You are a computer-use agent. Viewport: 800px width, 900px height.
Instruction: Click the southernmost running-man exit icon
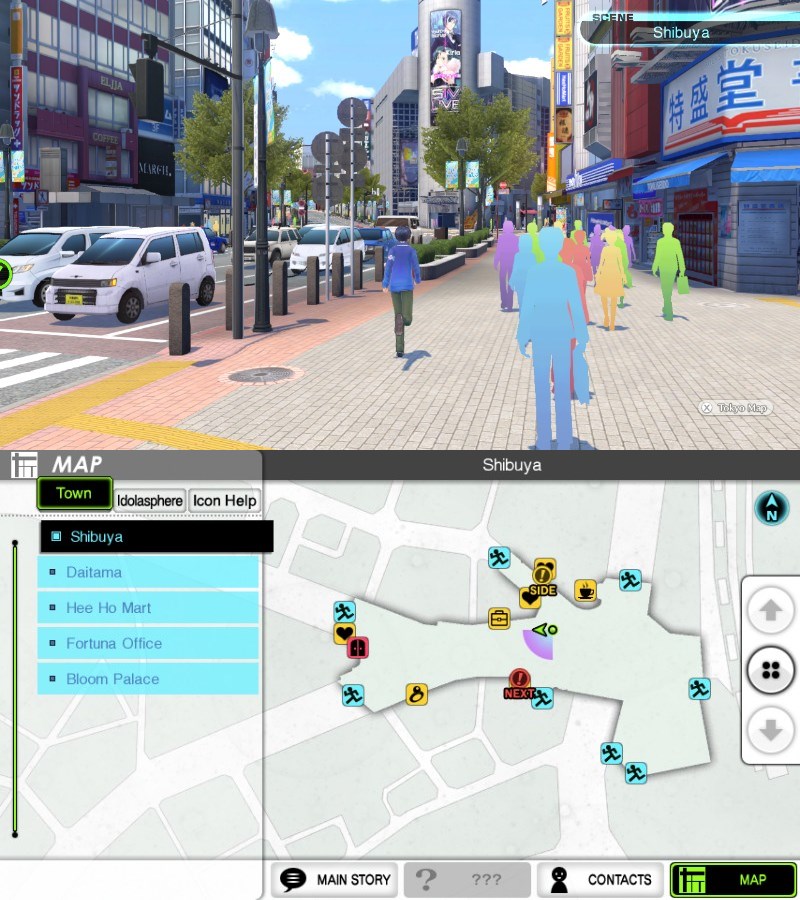(635, 773)
